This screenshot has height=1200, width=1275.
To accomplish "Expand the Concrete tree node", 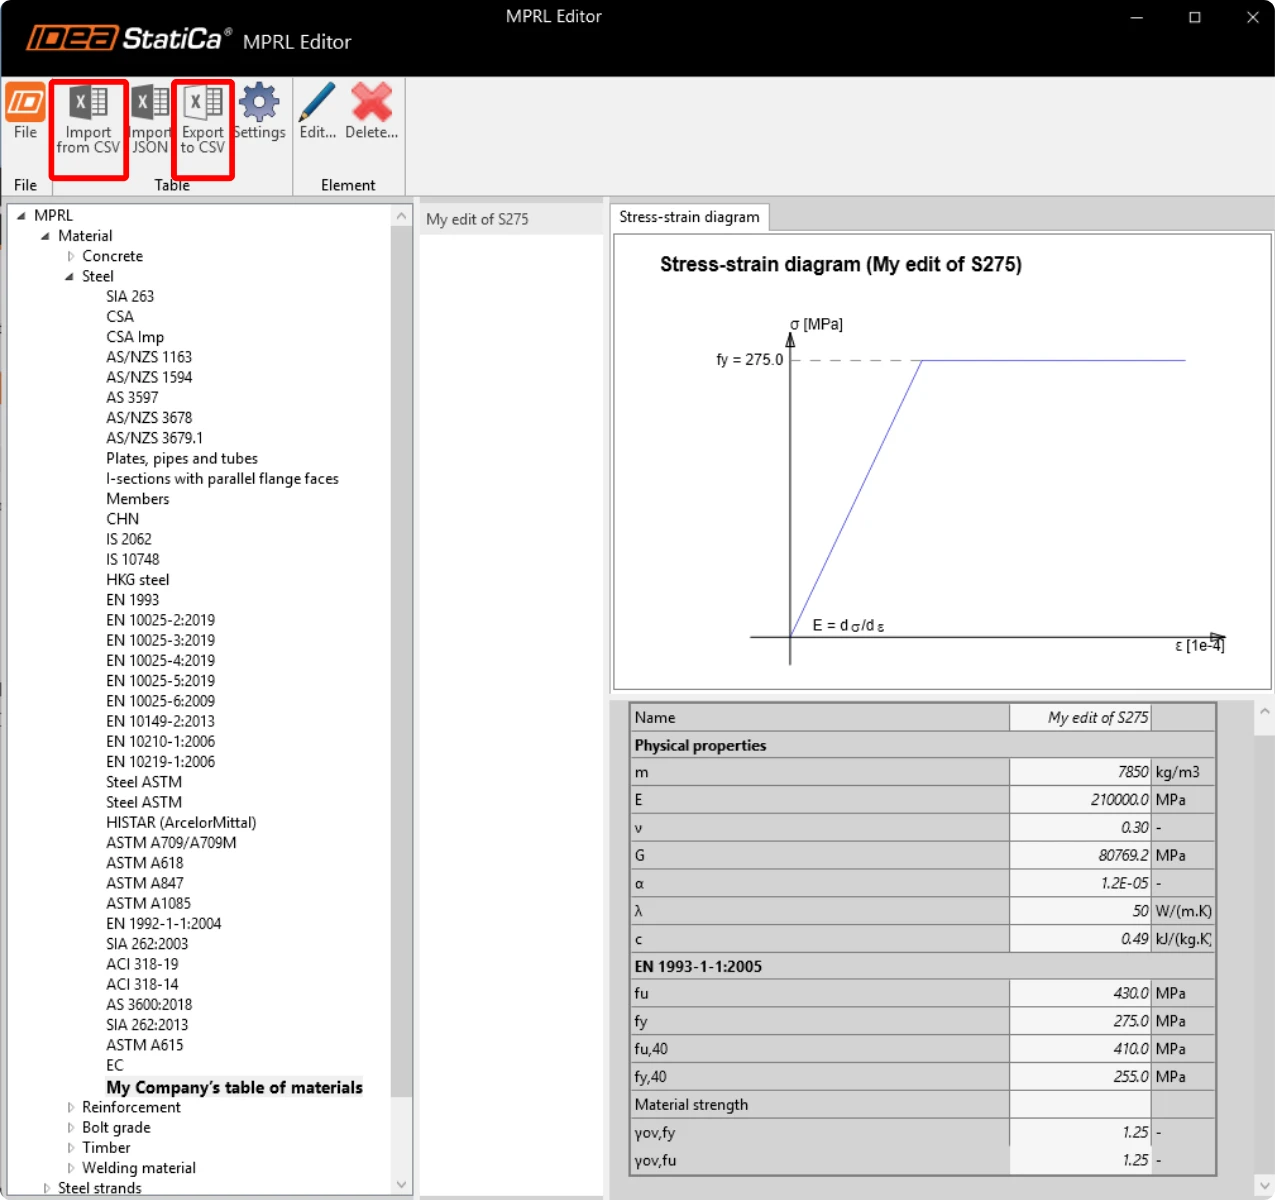I will [x=71, y=257].
